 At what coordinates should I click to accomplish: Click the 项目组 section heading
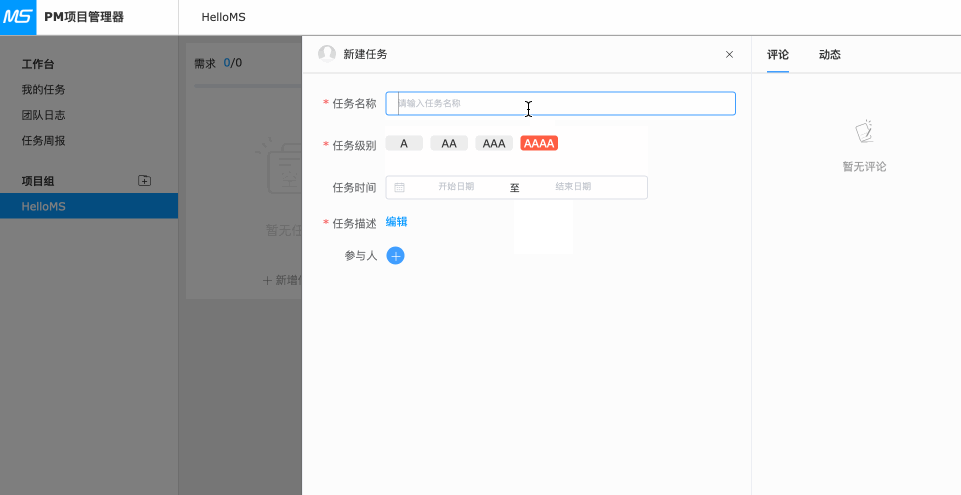tap(38, 181)
